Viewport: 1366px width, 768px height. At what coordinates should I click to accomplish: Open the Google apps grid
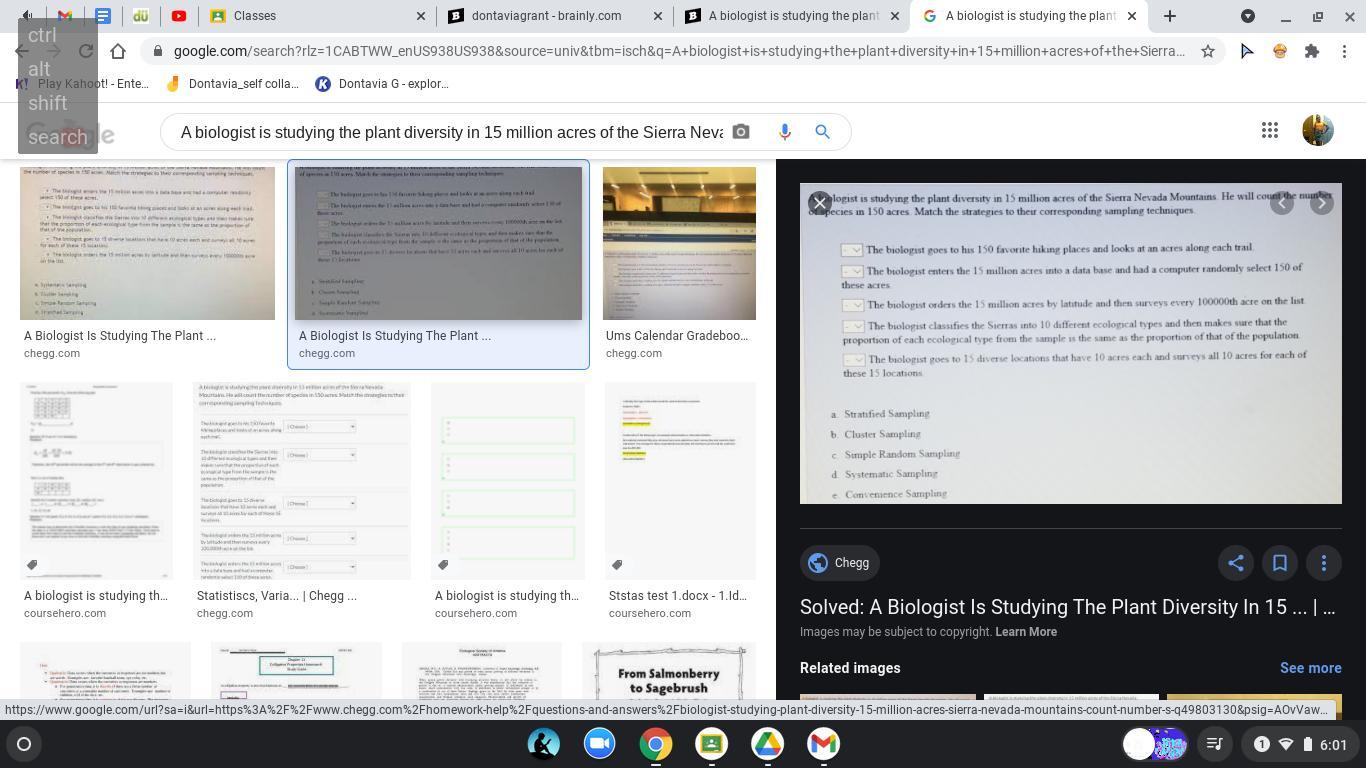(x=1270, y=130)
